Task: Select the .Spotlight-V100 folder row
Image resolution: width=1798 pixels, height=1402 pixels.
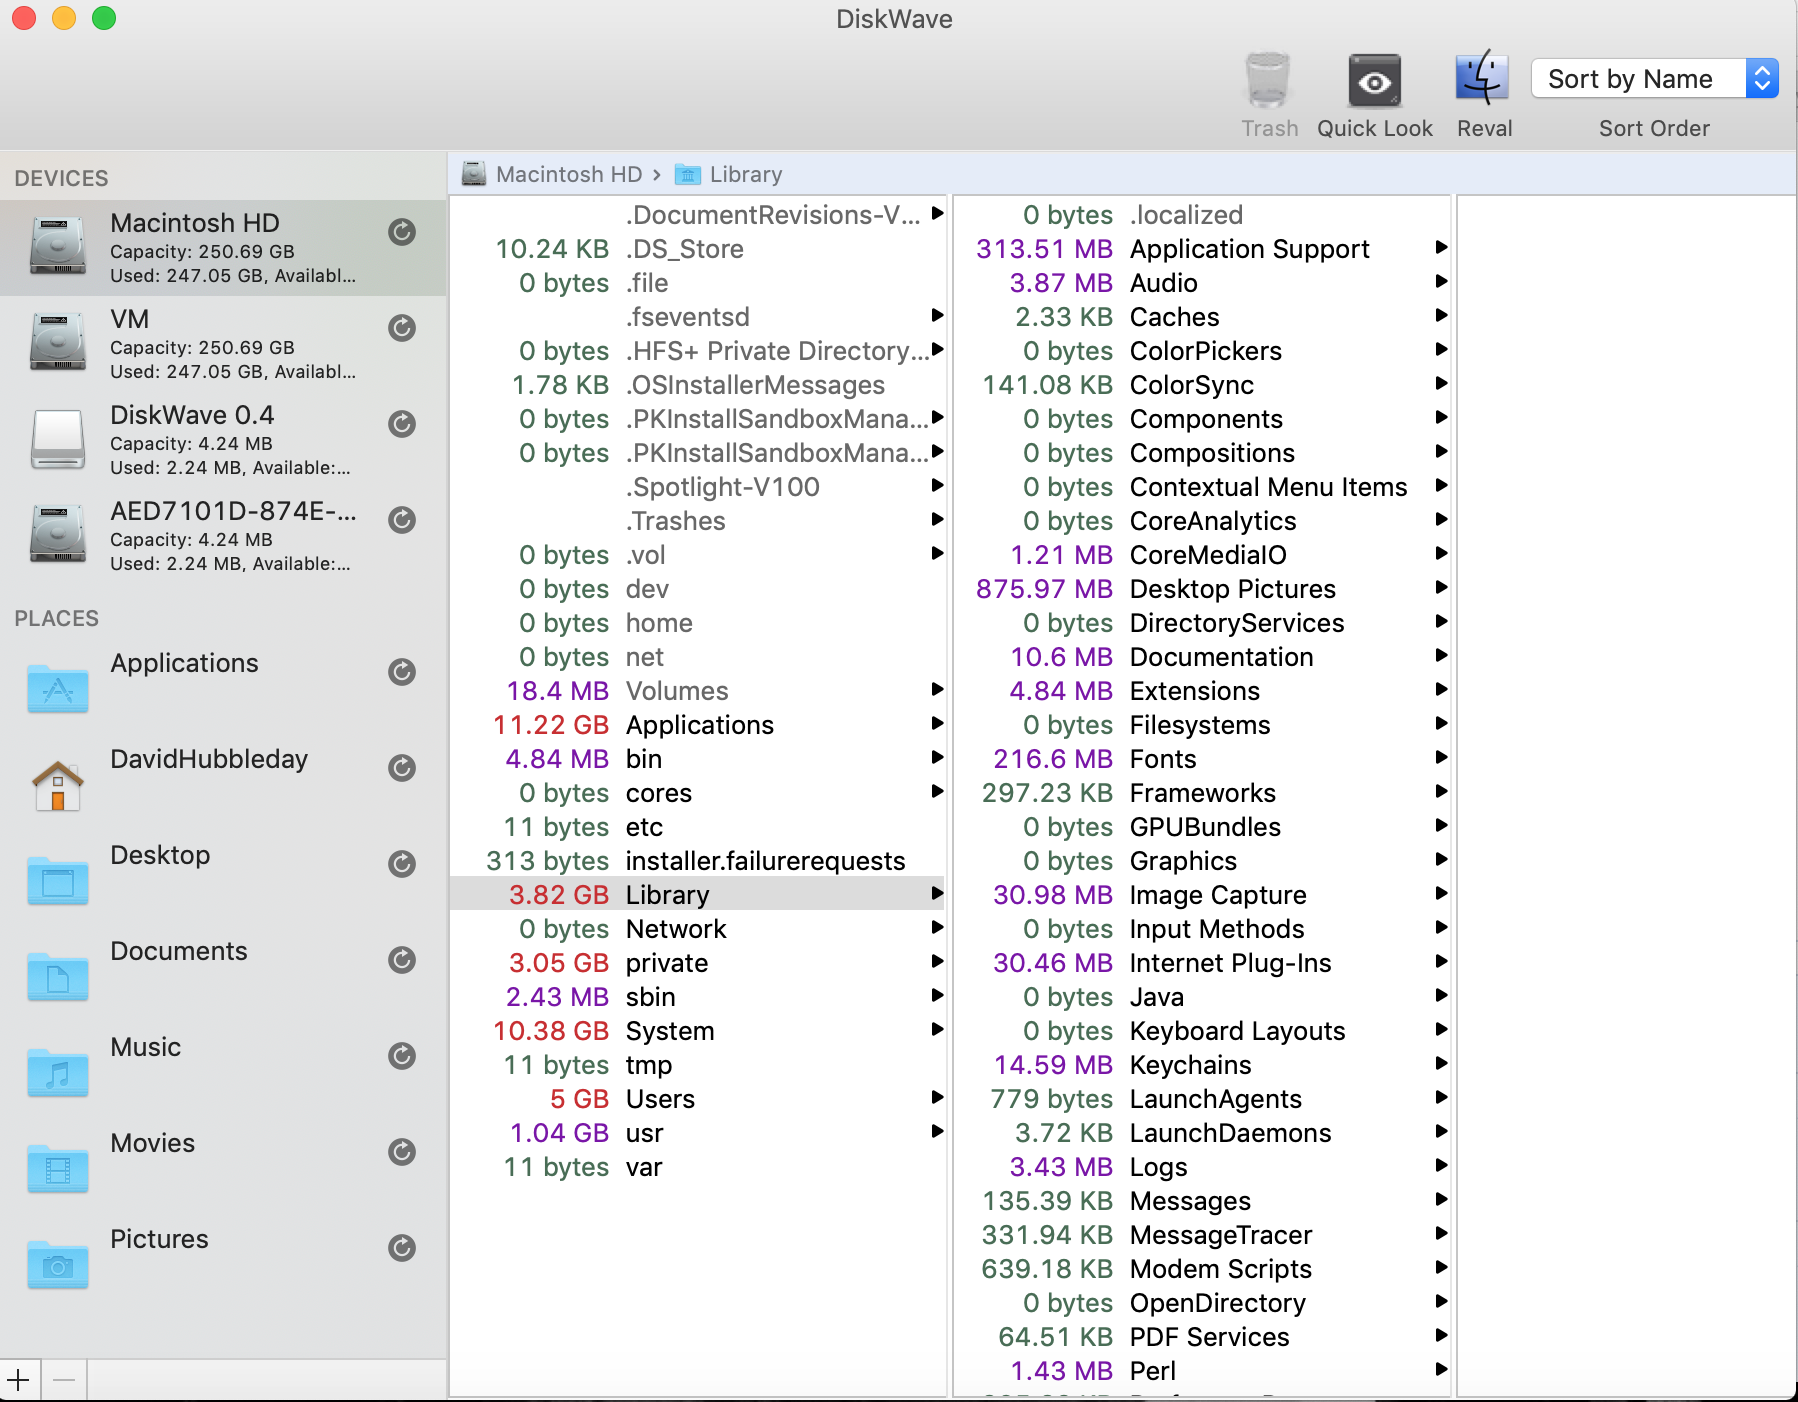Action: pyautogui.click(x=698, y=486)
